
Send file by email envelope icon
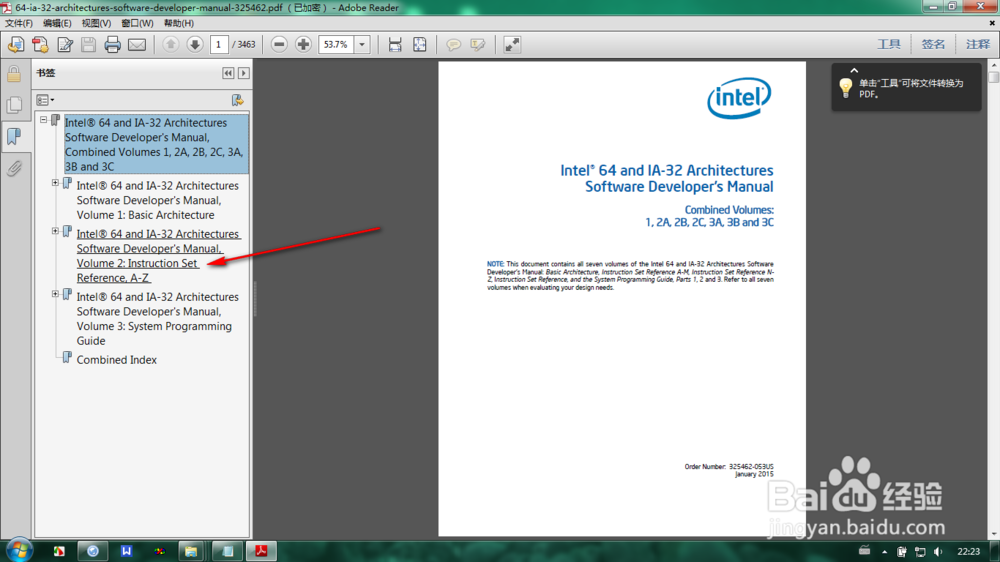pyautogui.click(x=136, y=45)
